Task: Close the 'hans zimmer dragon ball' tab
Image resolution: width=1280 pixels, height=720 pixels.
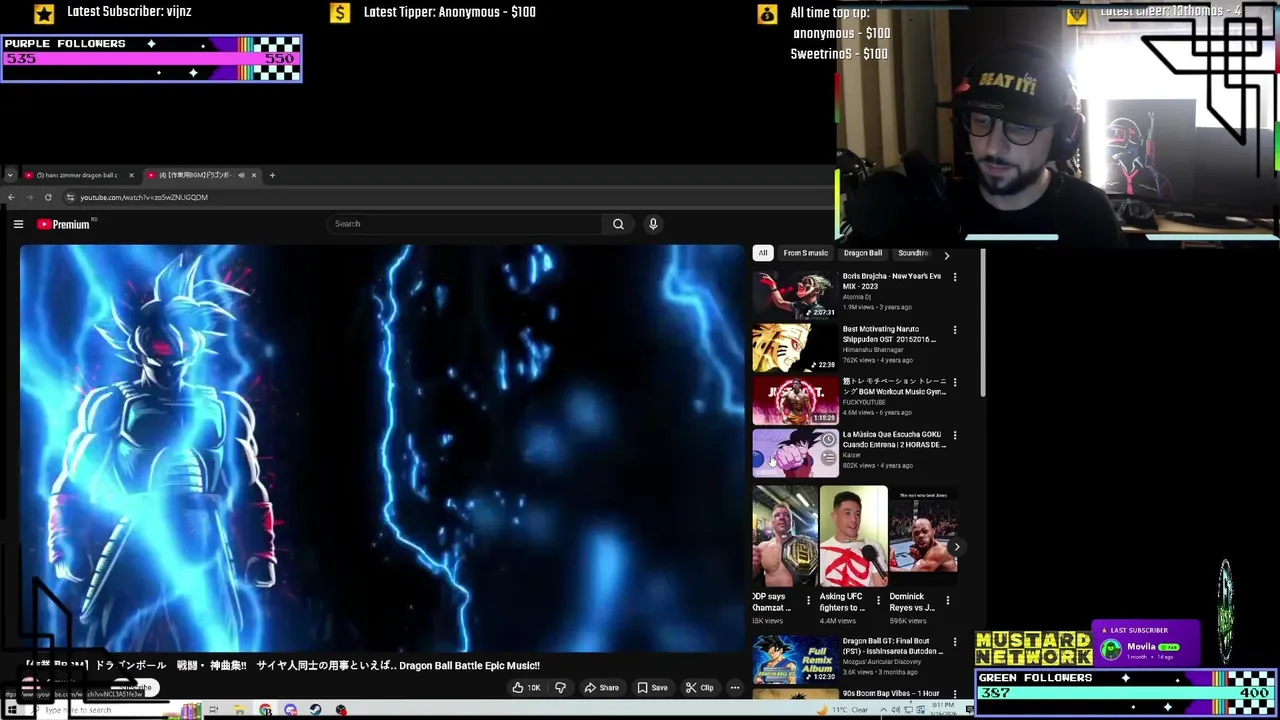Action: pyautogui.click(x=131, y=175)
